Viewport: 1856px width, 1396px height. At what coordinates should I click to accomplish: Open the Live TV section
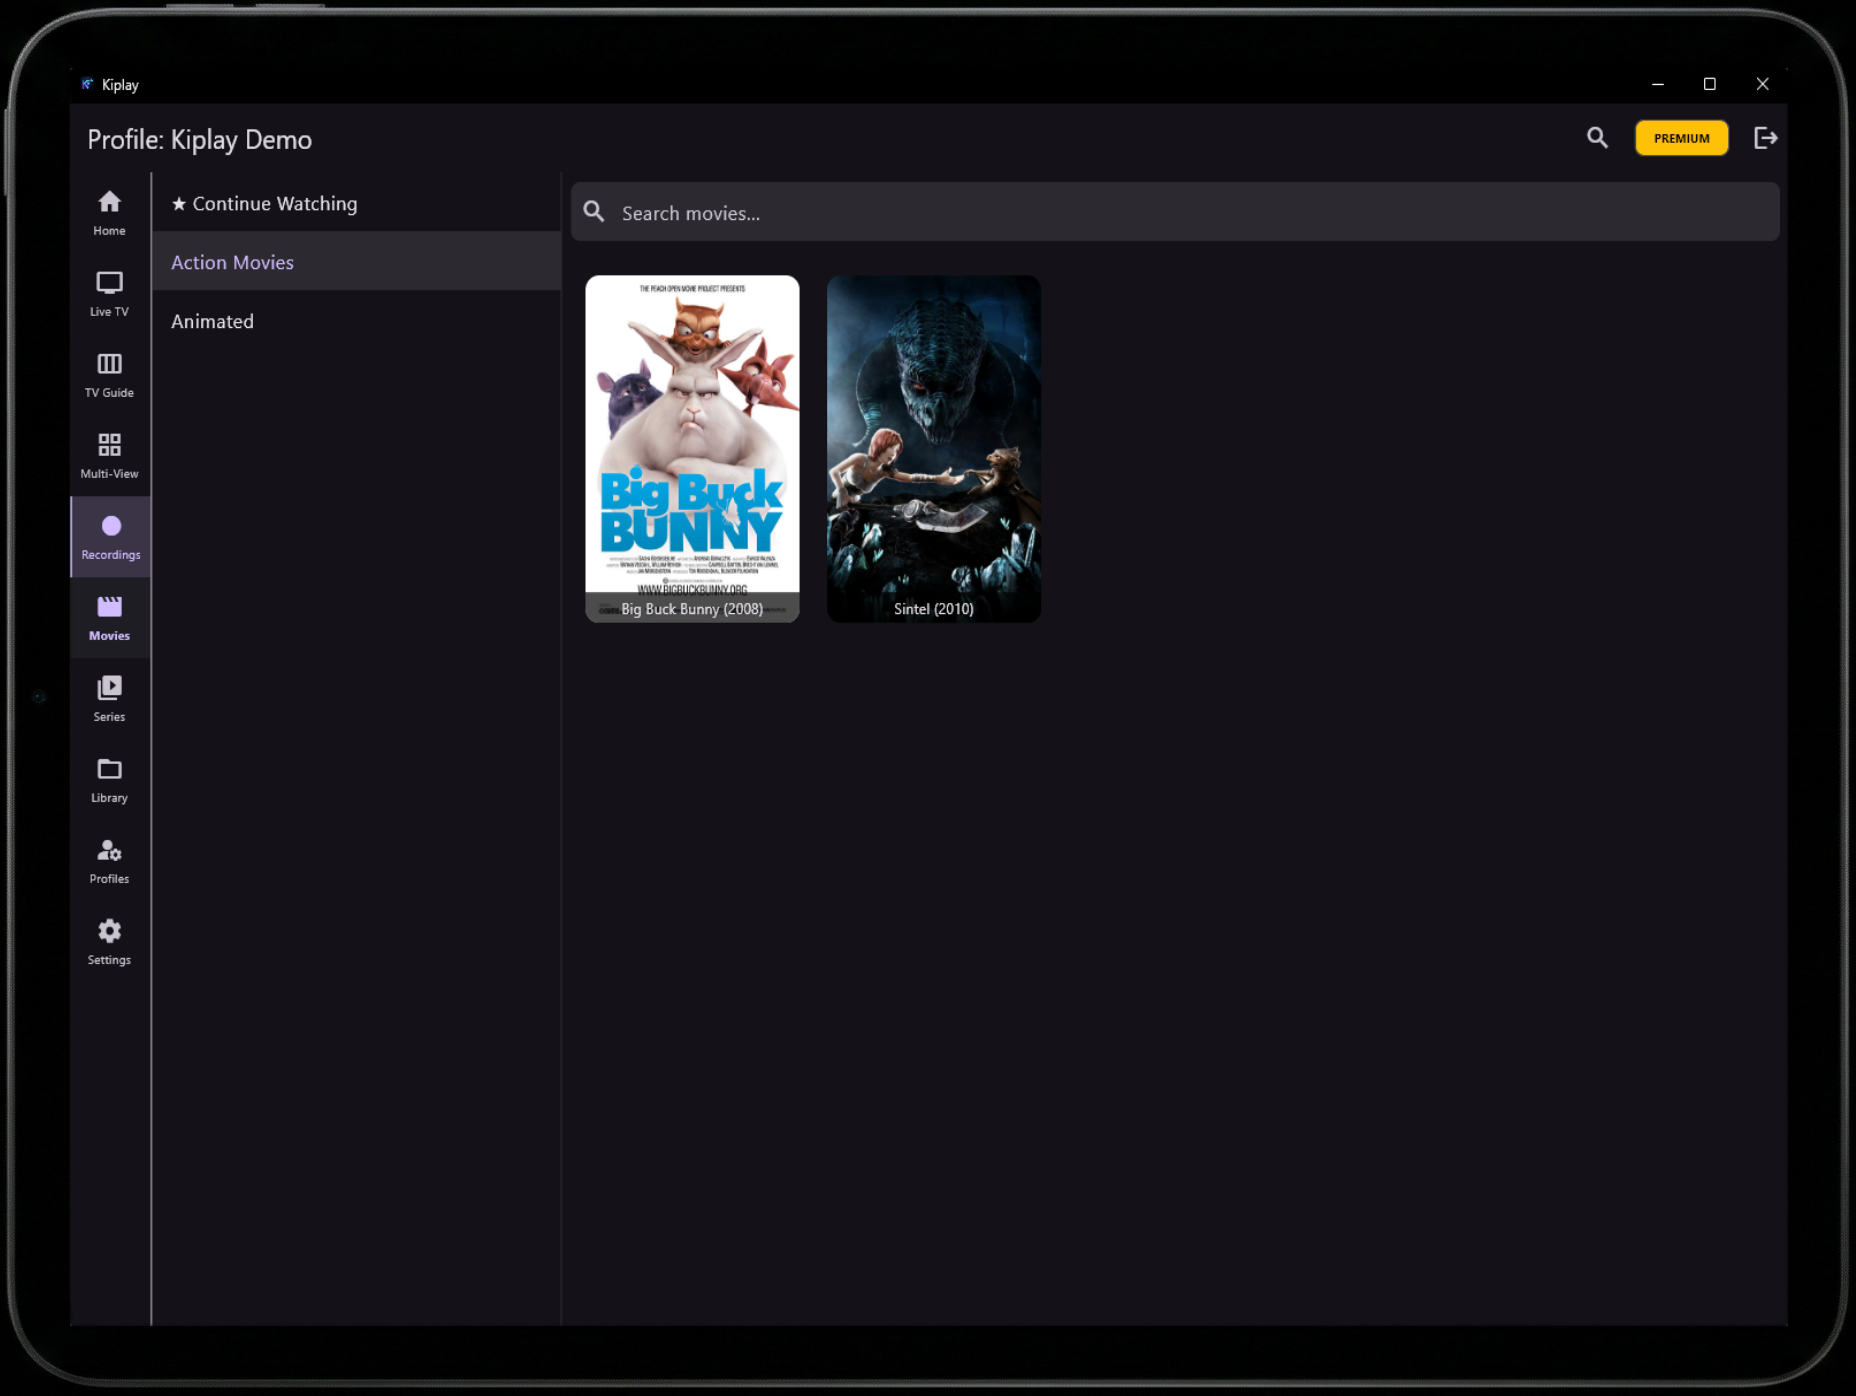point(110,294)
